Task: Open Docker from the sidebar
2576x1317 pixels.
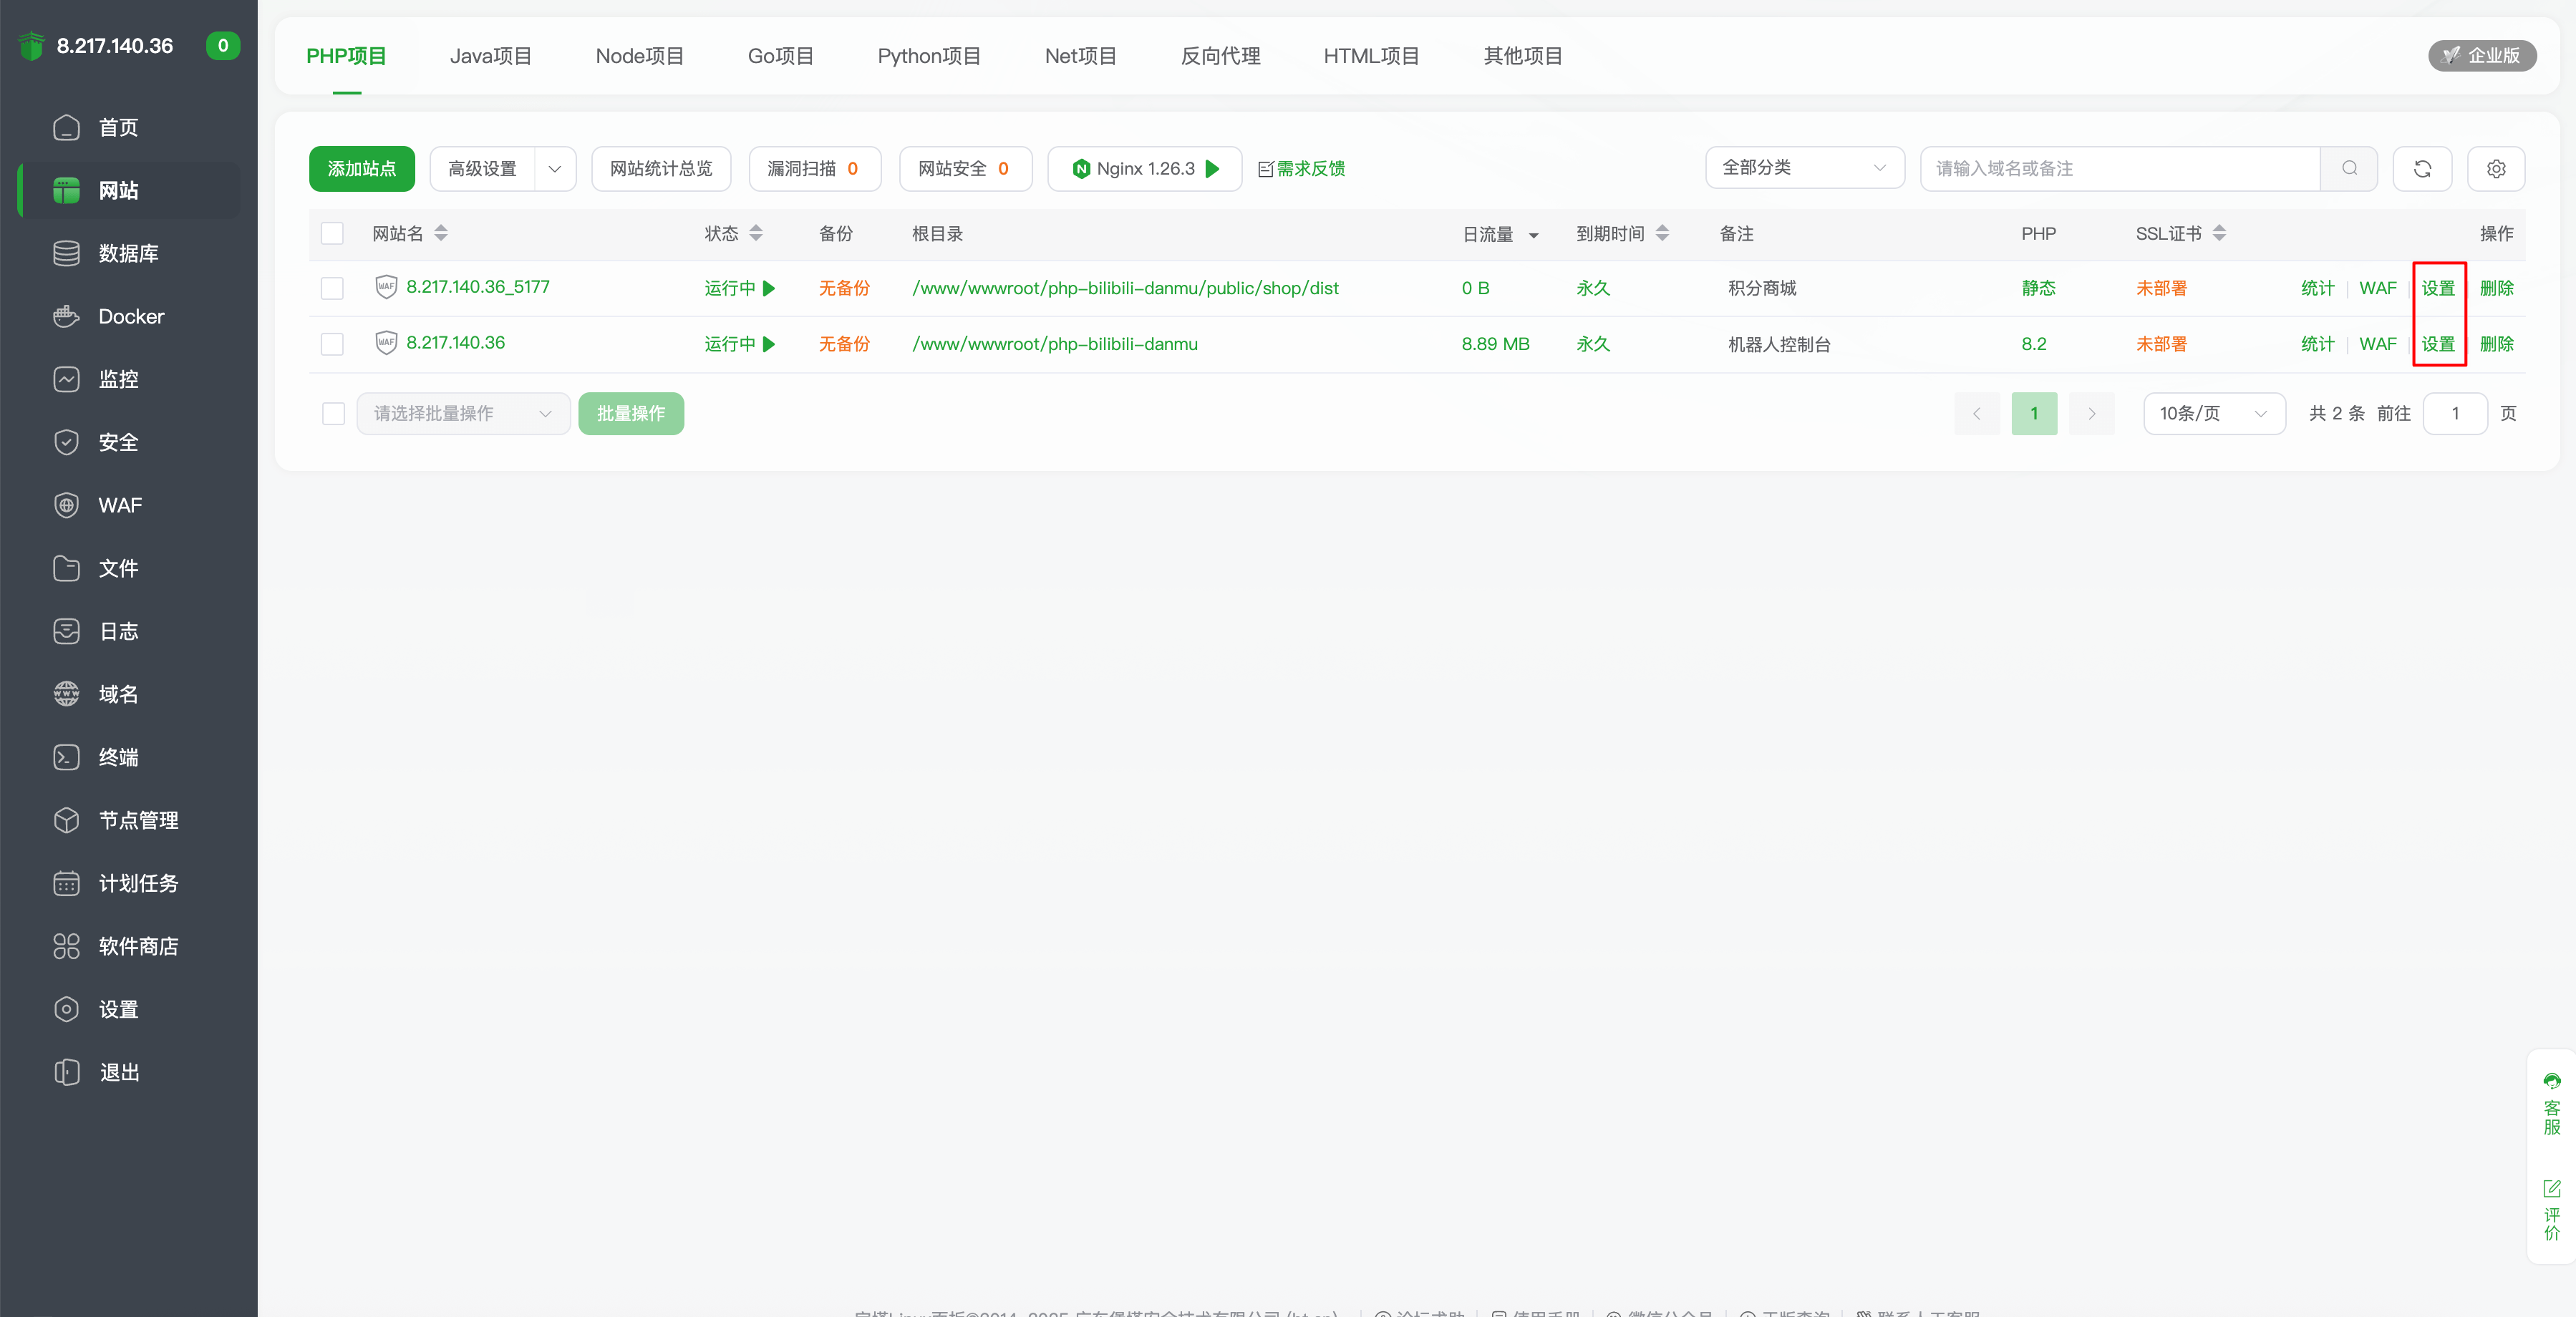Action: (x=130, y=316)
